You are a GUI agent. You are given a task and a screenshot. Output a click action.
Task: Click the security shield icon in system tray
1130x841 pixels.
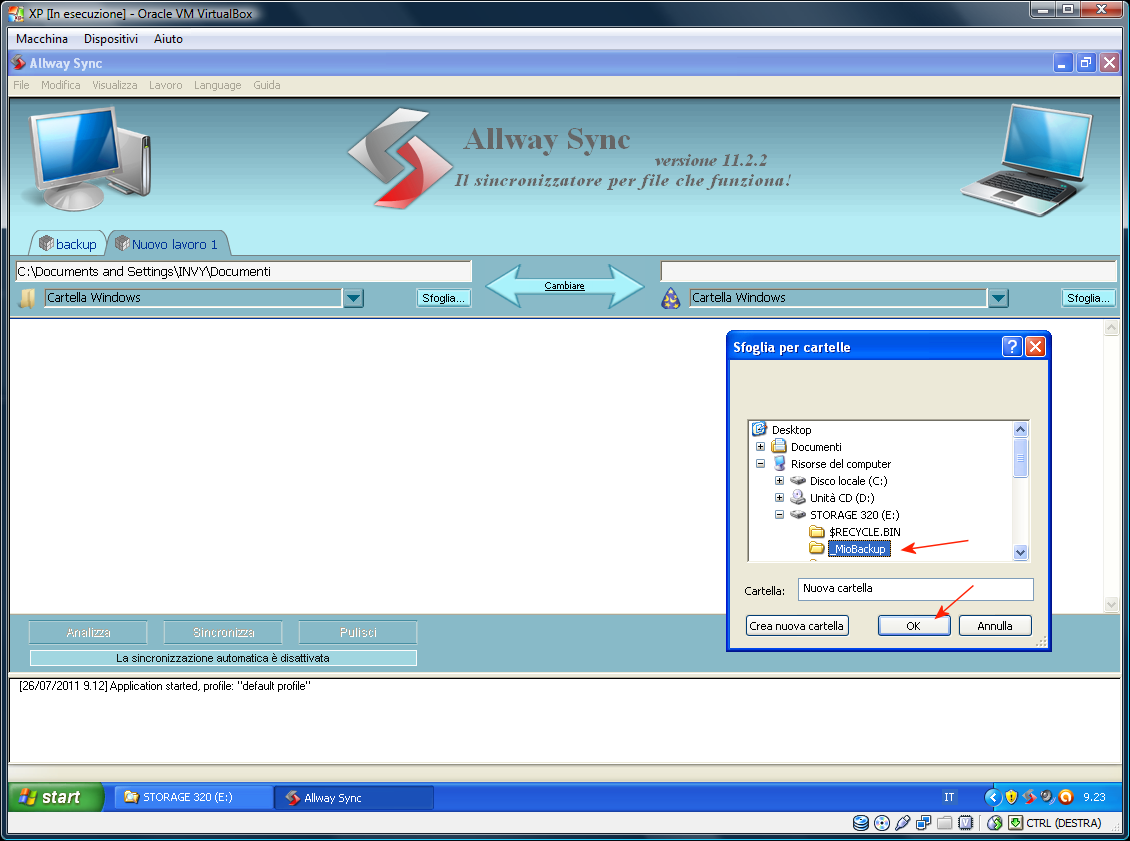click(1011, 797)
